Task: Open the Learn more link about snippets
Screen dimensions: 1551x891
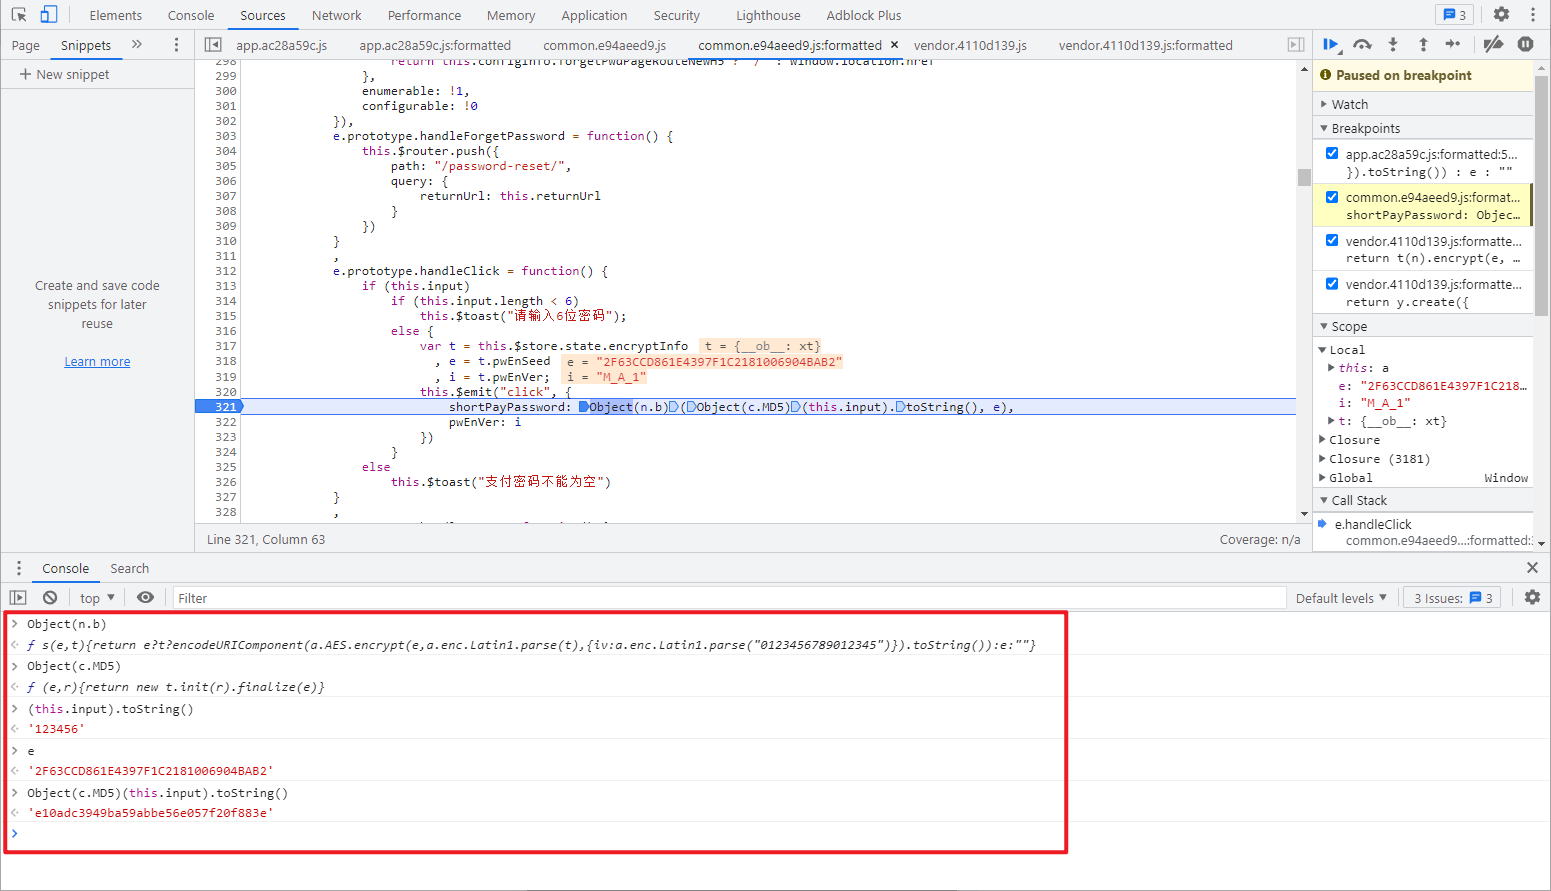Action: point(97,361)
